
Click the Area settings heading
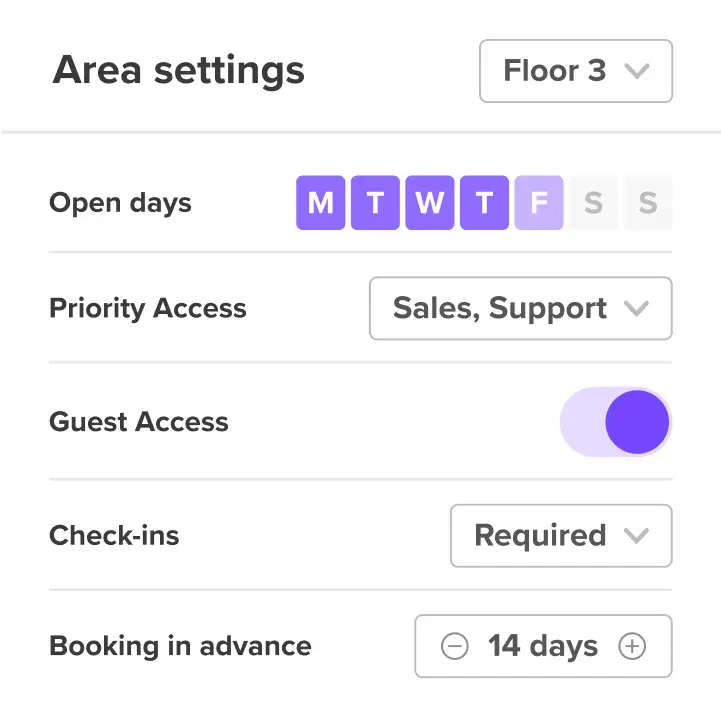click(179, 71)
